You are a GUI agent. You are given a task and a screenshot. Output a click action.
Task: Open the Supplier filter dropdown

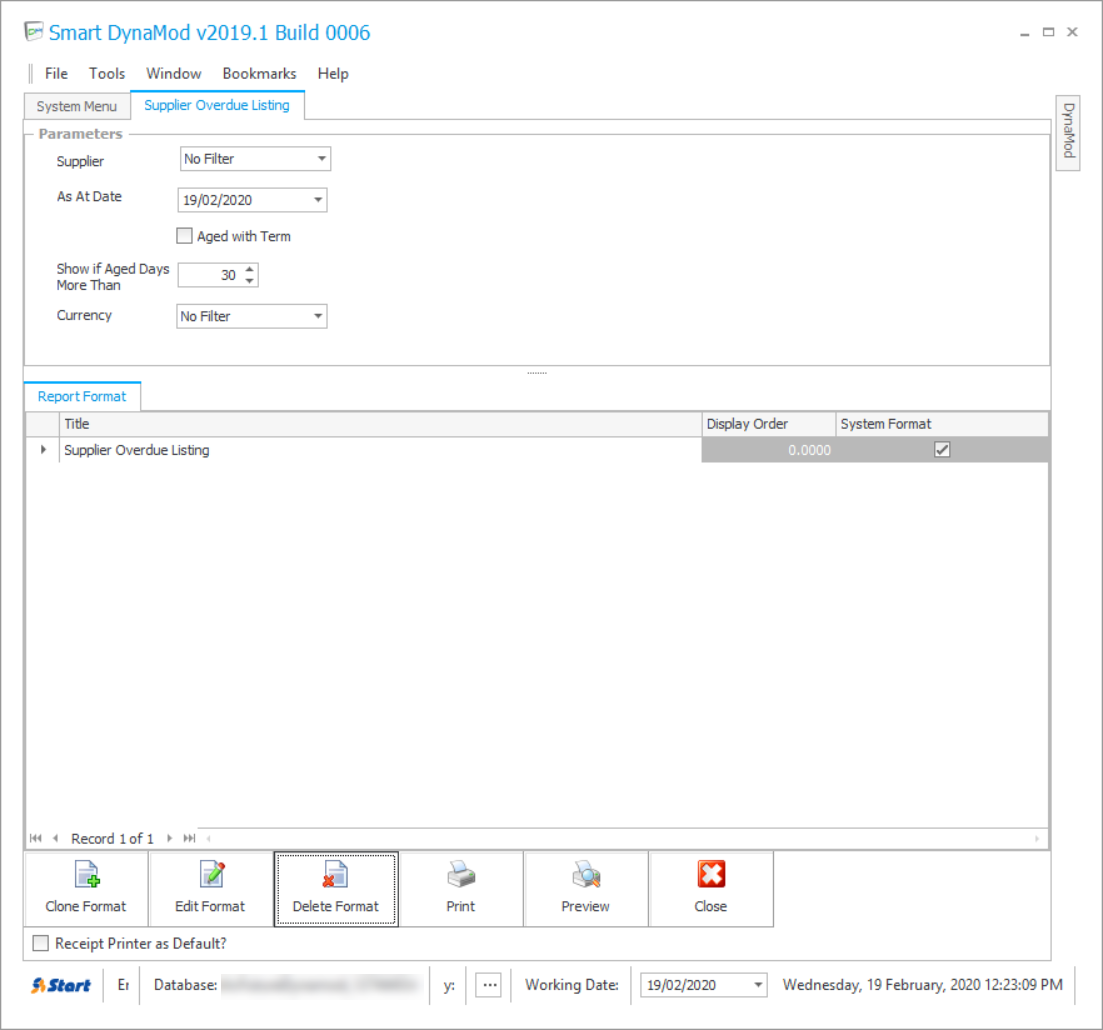[321, 158]
